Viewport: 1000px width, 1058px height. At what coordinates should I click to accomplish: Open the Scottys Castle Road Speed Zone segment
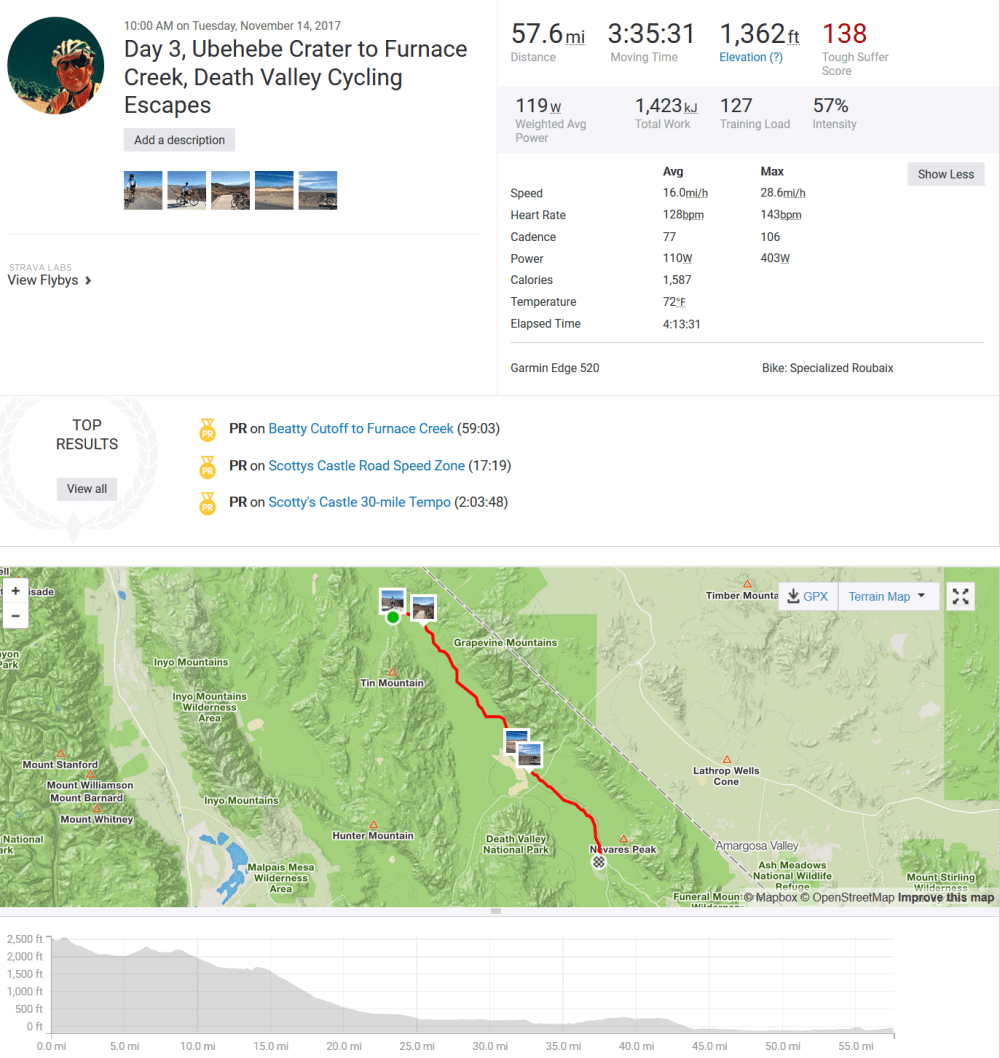[x=364, y=466]
